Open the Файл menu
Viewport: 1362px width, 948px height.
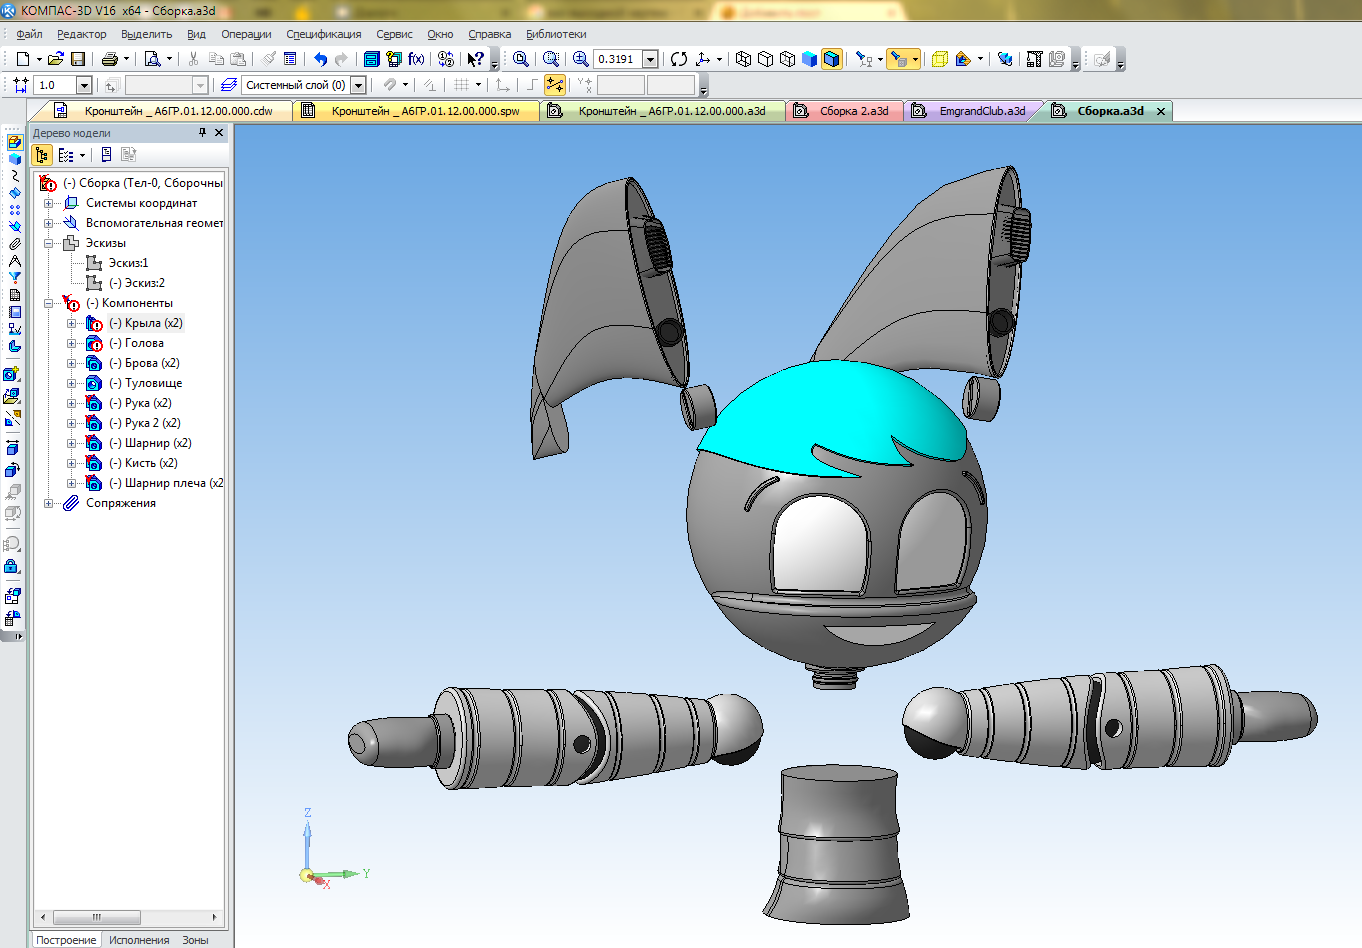tap(29, 34)
